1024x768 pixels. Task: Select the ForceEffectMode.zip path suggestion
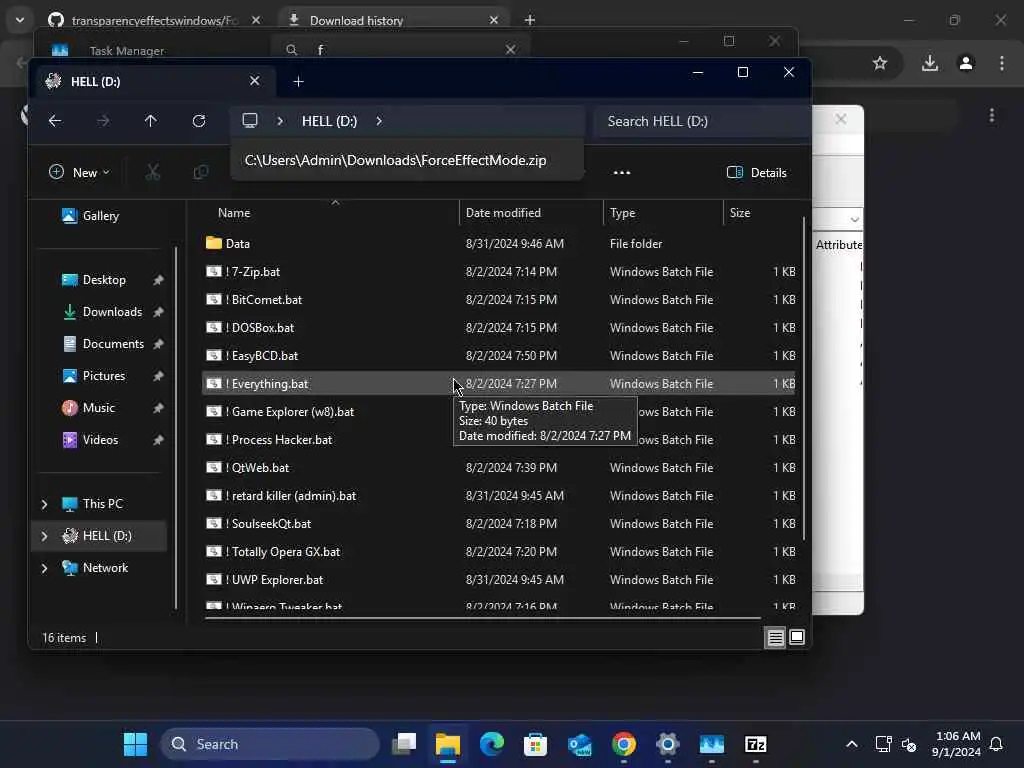tap(407, 161)
